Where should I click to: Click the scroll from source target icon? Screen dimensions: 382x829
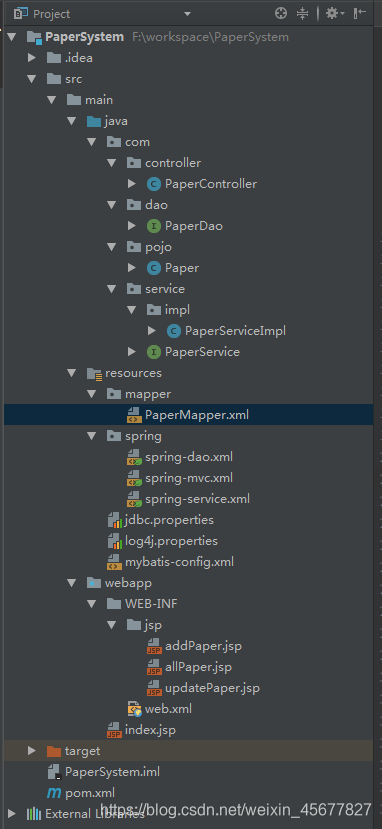coord(281,14)
